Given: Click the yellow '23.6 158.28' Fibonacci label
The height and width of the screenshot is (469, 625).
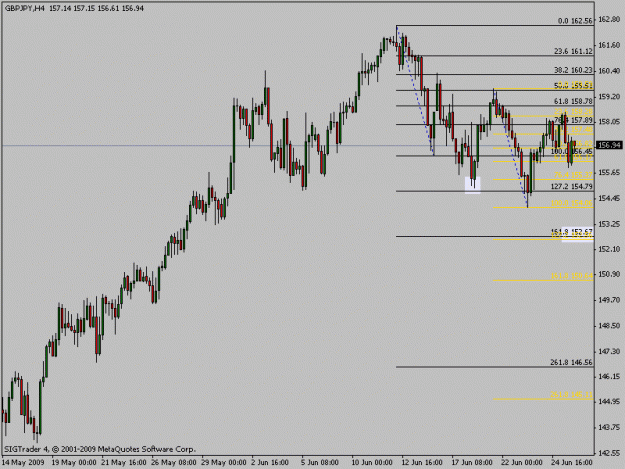Looking at the screenshot, I should tap(573, 112).
